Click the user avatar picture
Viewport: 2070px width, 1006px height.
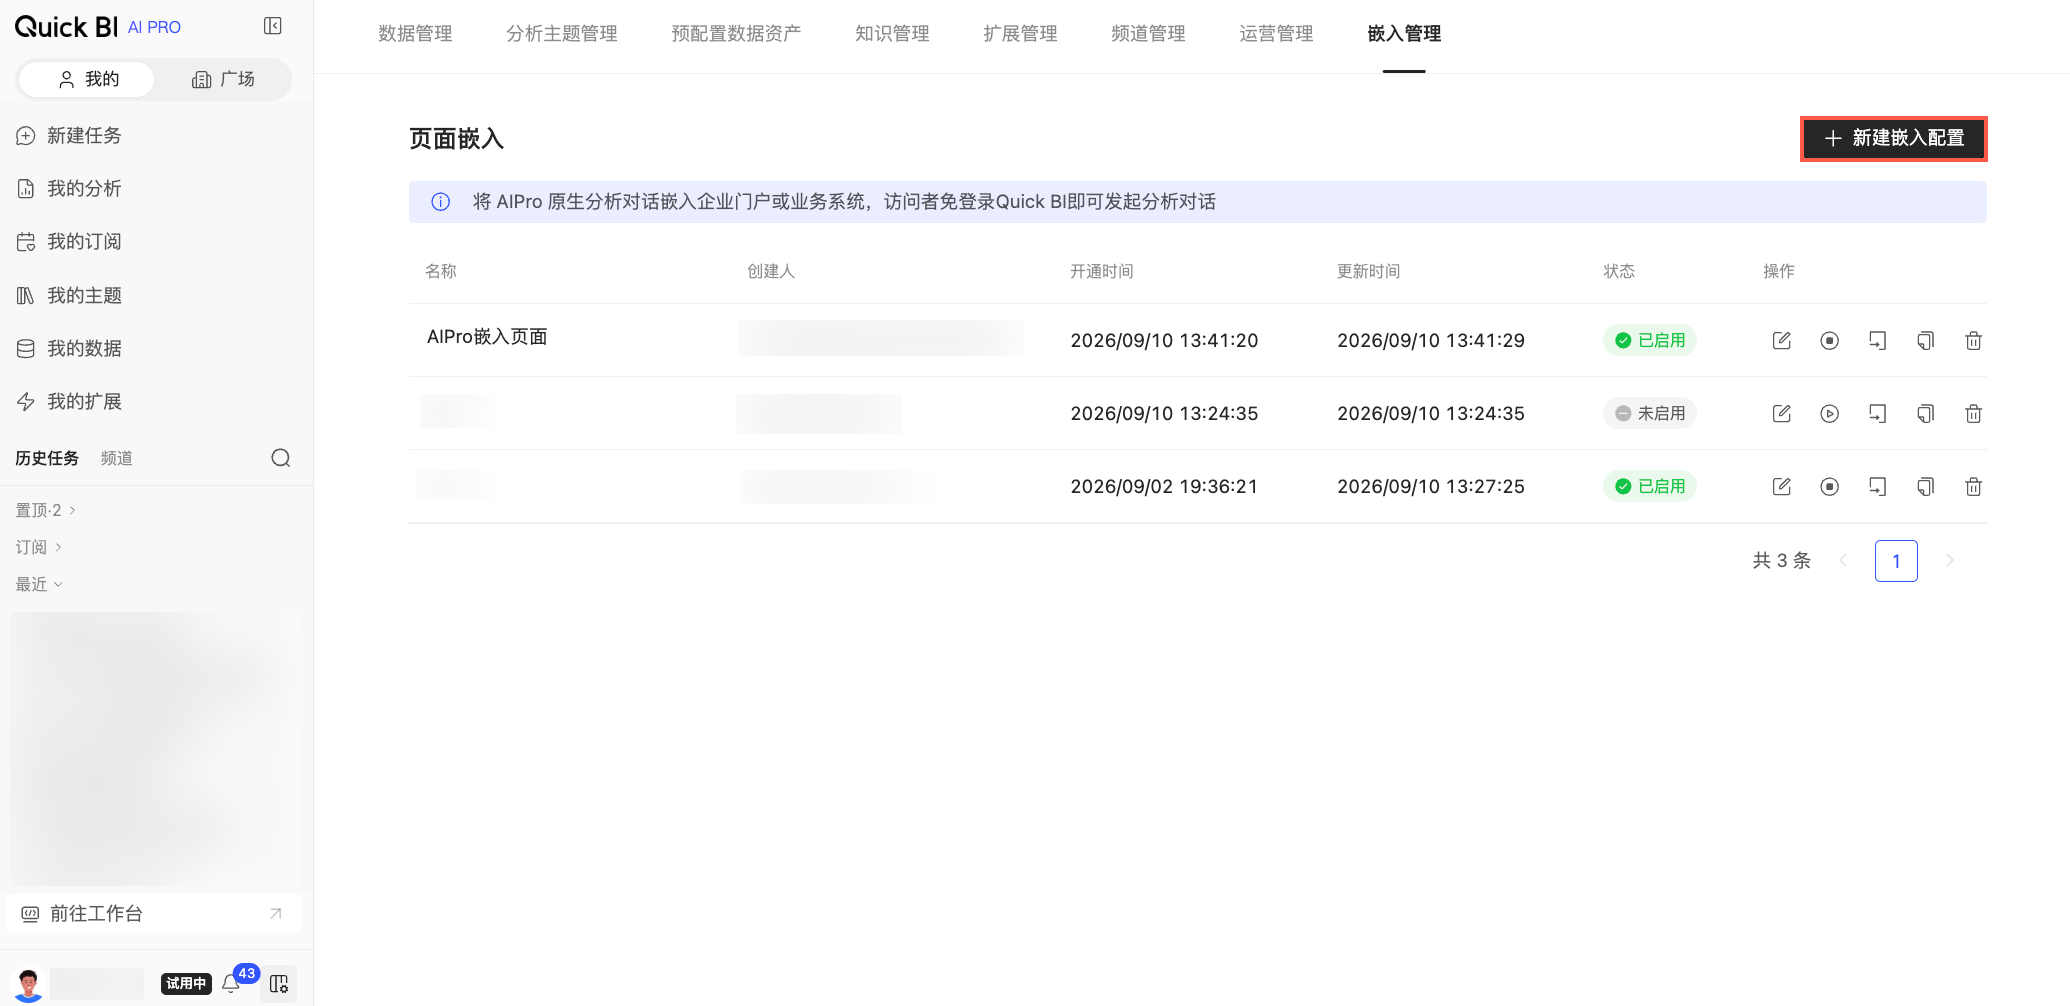pos(28,984)
